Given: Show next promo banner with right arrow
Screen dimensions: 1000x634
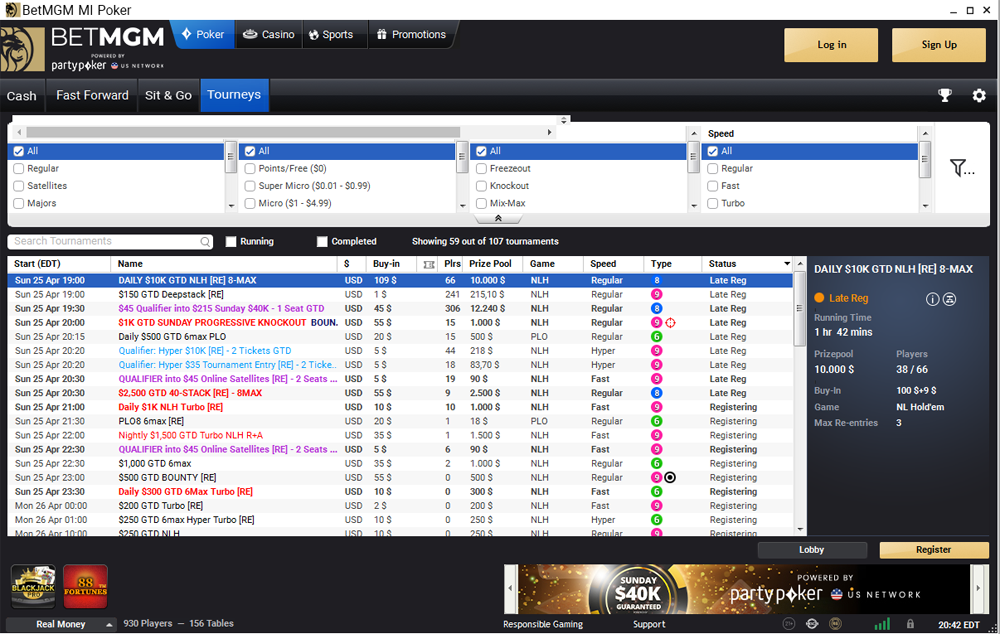Looking at the screenshot, I should 978,588.
